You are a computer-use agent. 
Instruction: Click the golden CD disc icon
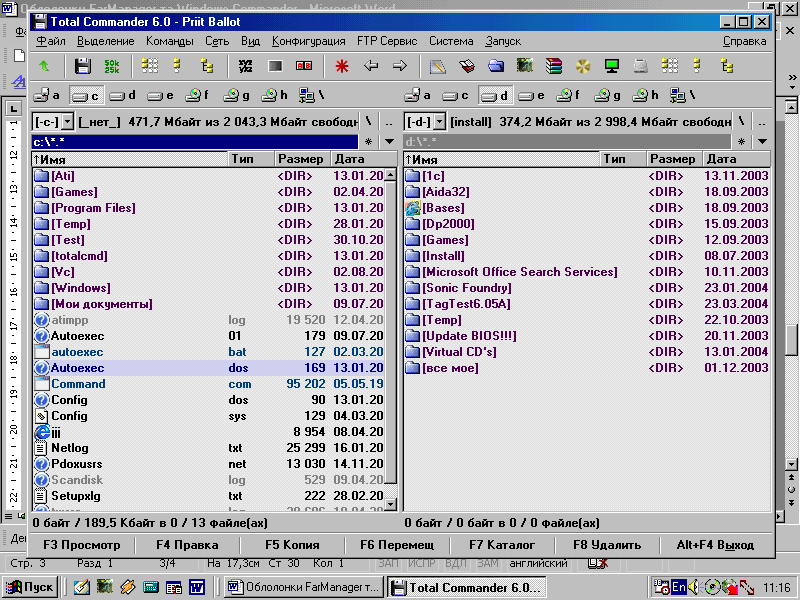point(583,66)
